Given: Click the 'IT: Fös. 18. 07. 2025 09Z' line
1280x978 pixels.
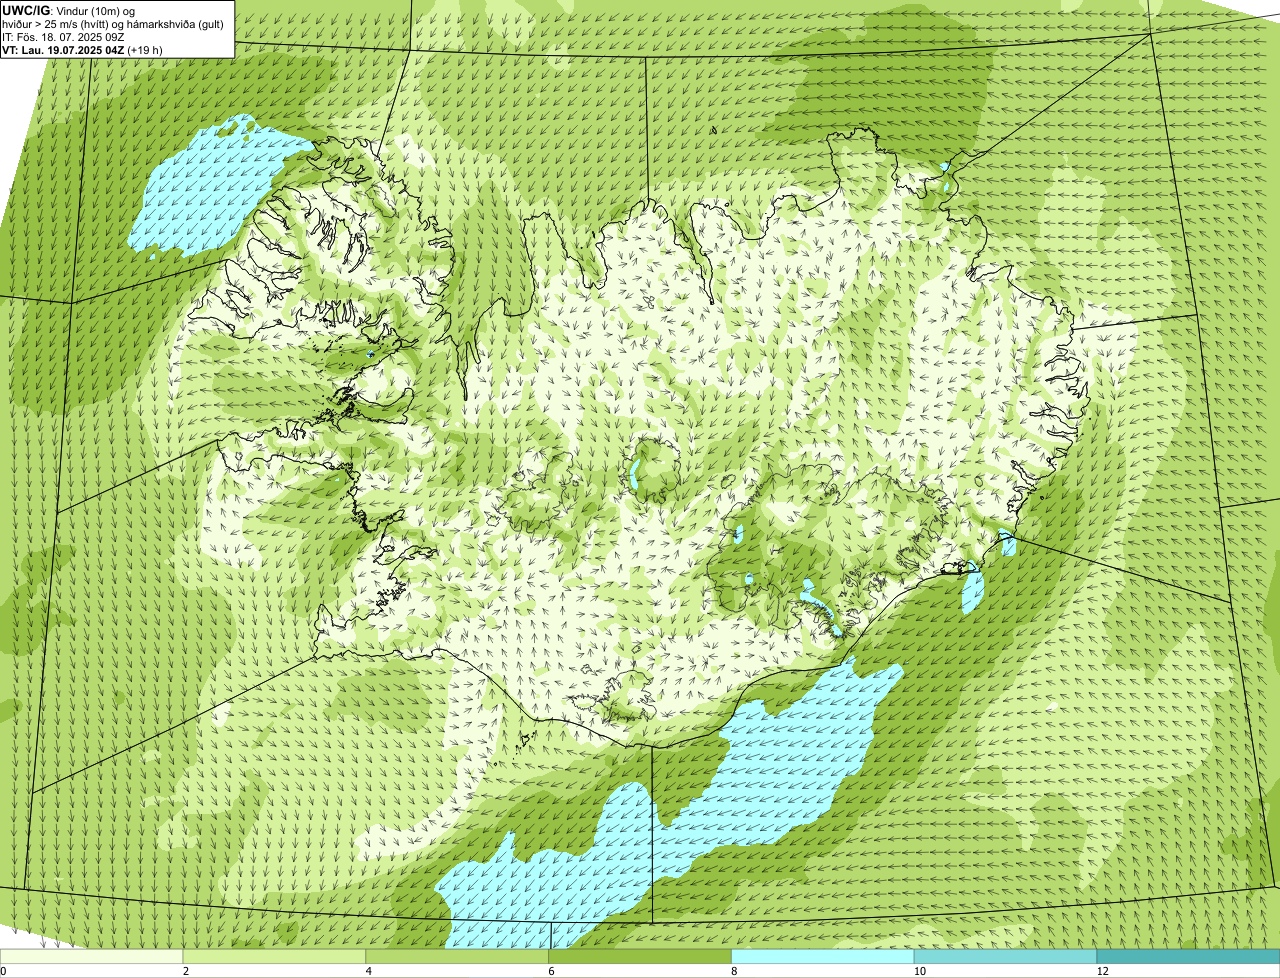Looking at the screenshot, I should tap(63, 36).
